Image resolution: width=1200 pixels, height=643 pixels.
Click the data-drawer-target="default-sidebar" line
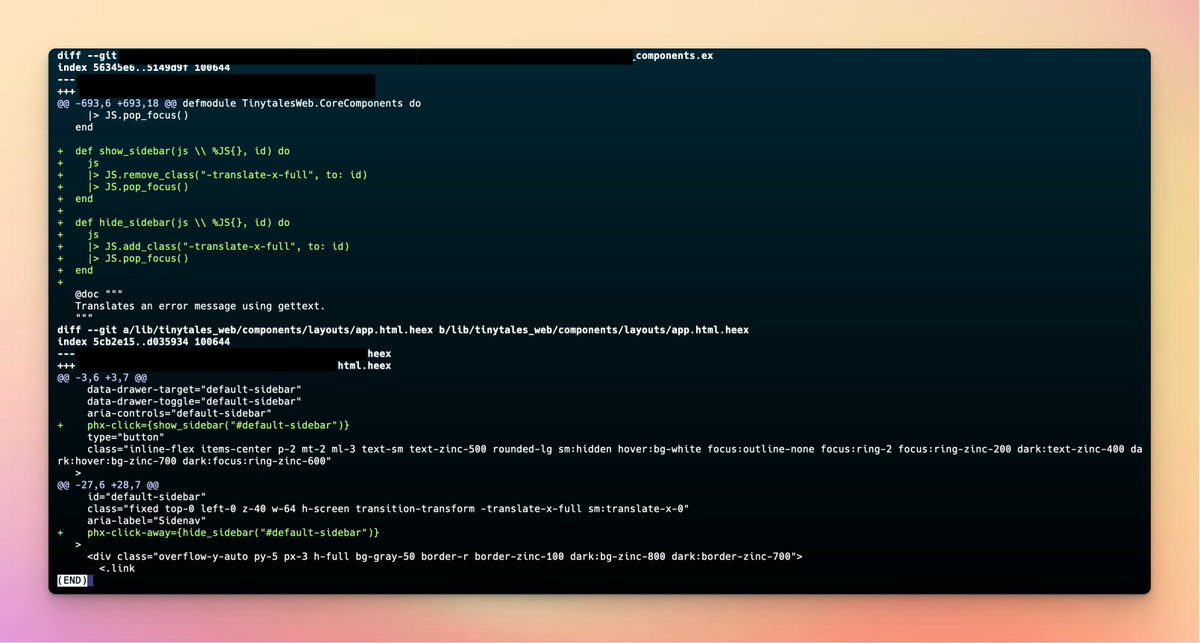click(x=194, y=389)
